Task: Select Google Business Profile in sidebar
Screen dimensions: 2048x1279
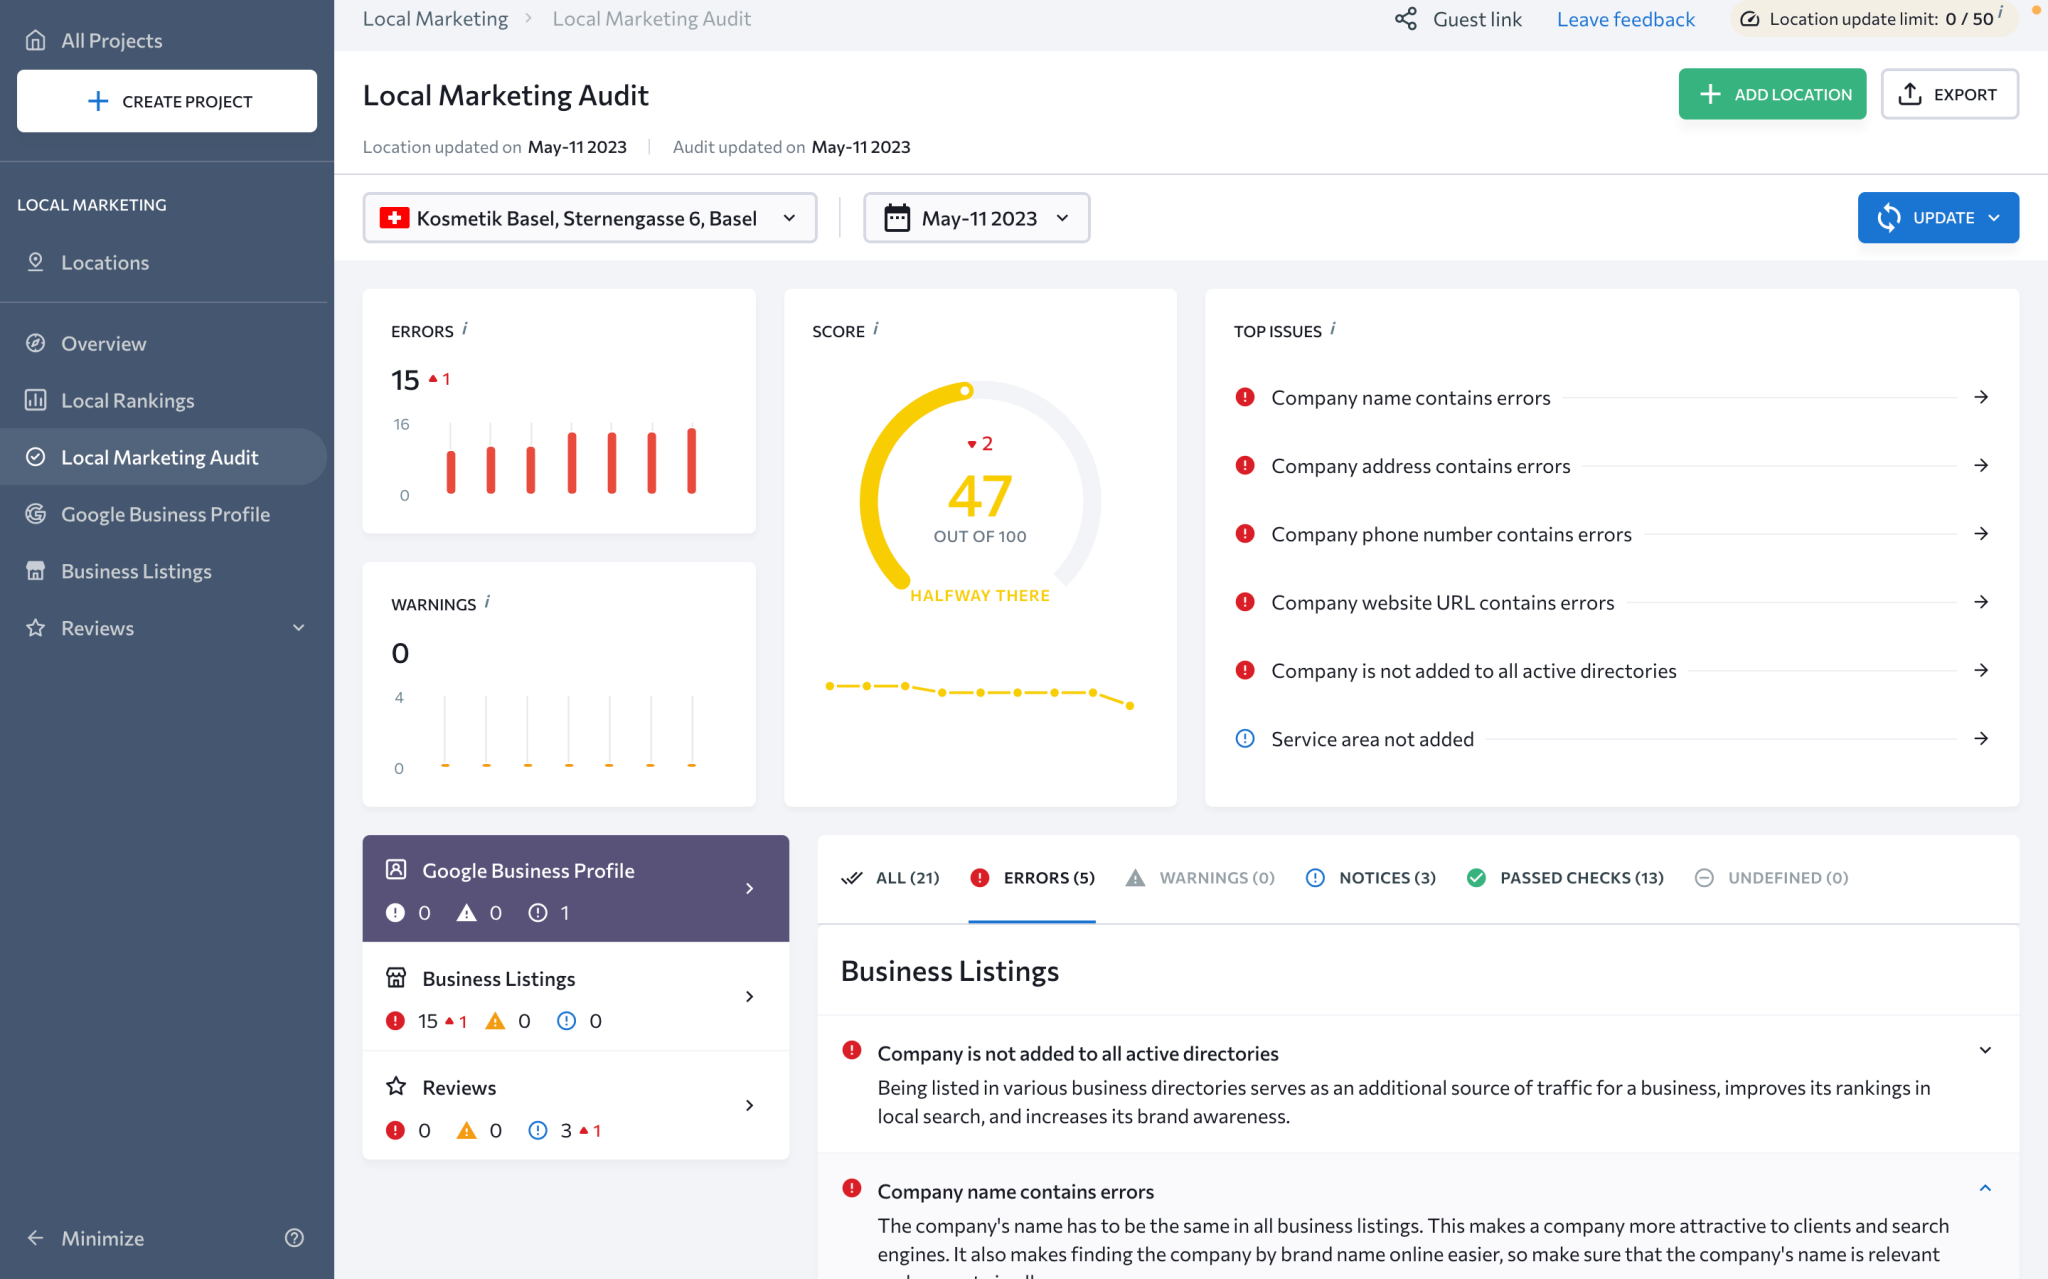Action: click(x=166, y=513)
